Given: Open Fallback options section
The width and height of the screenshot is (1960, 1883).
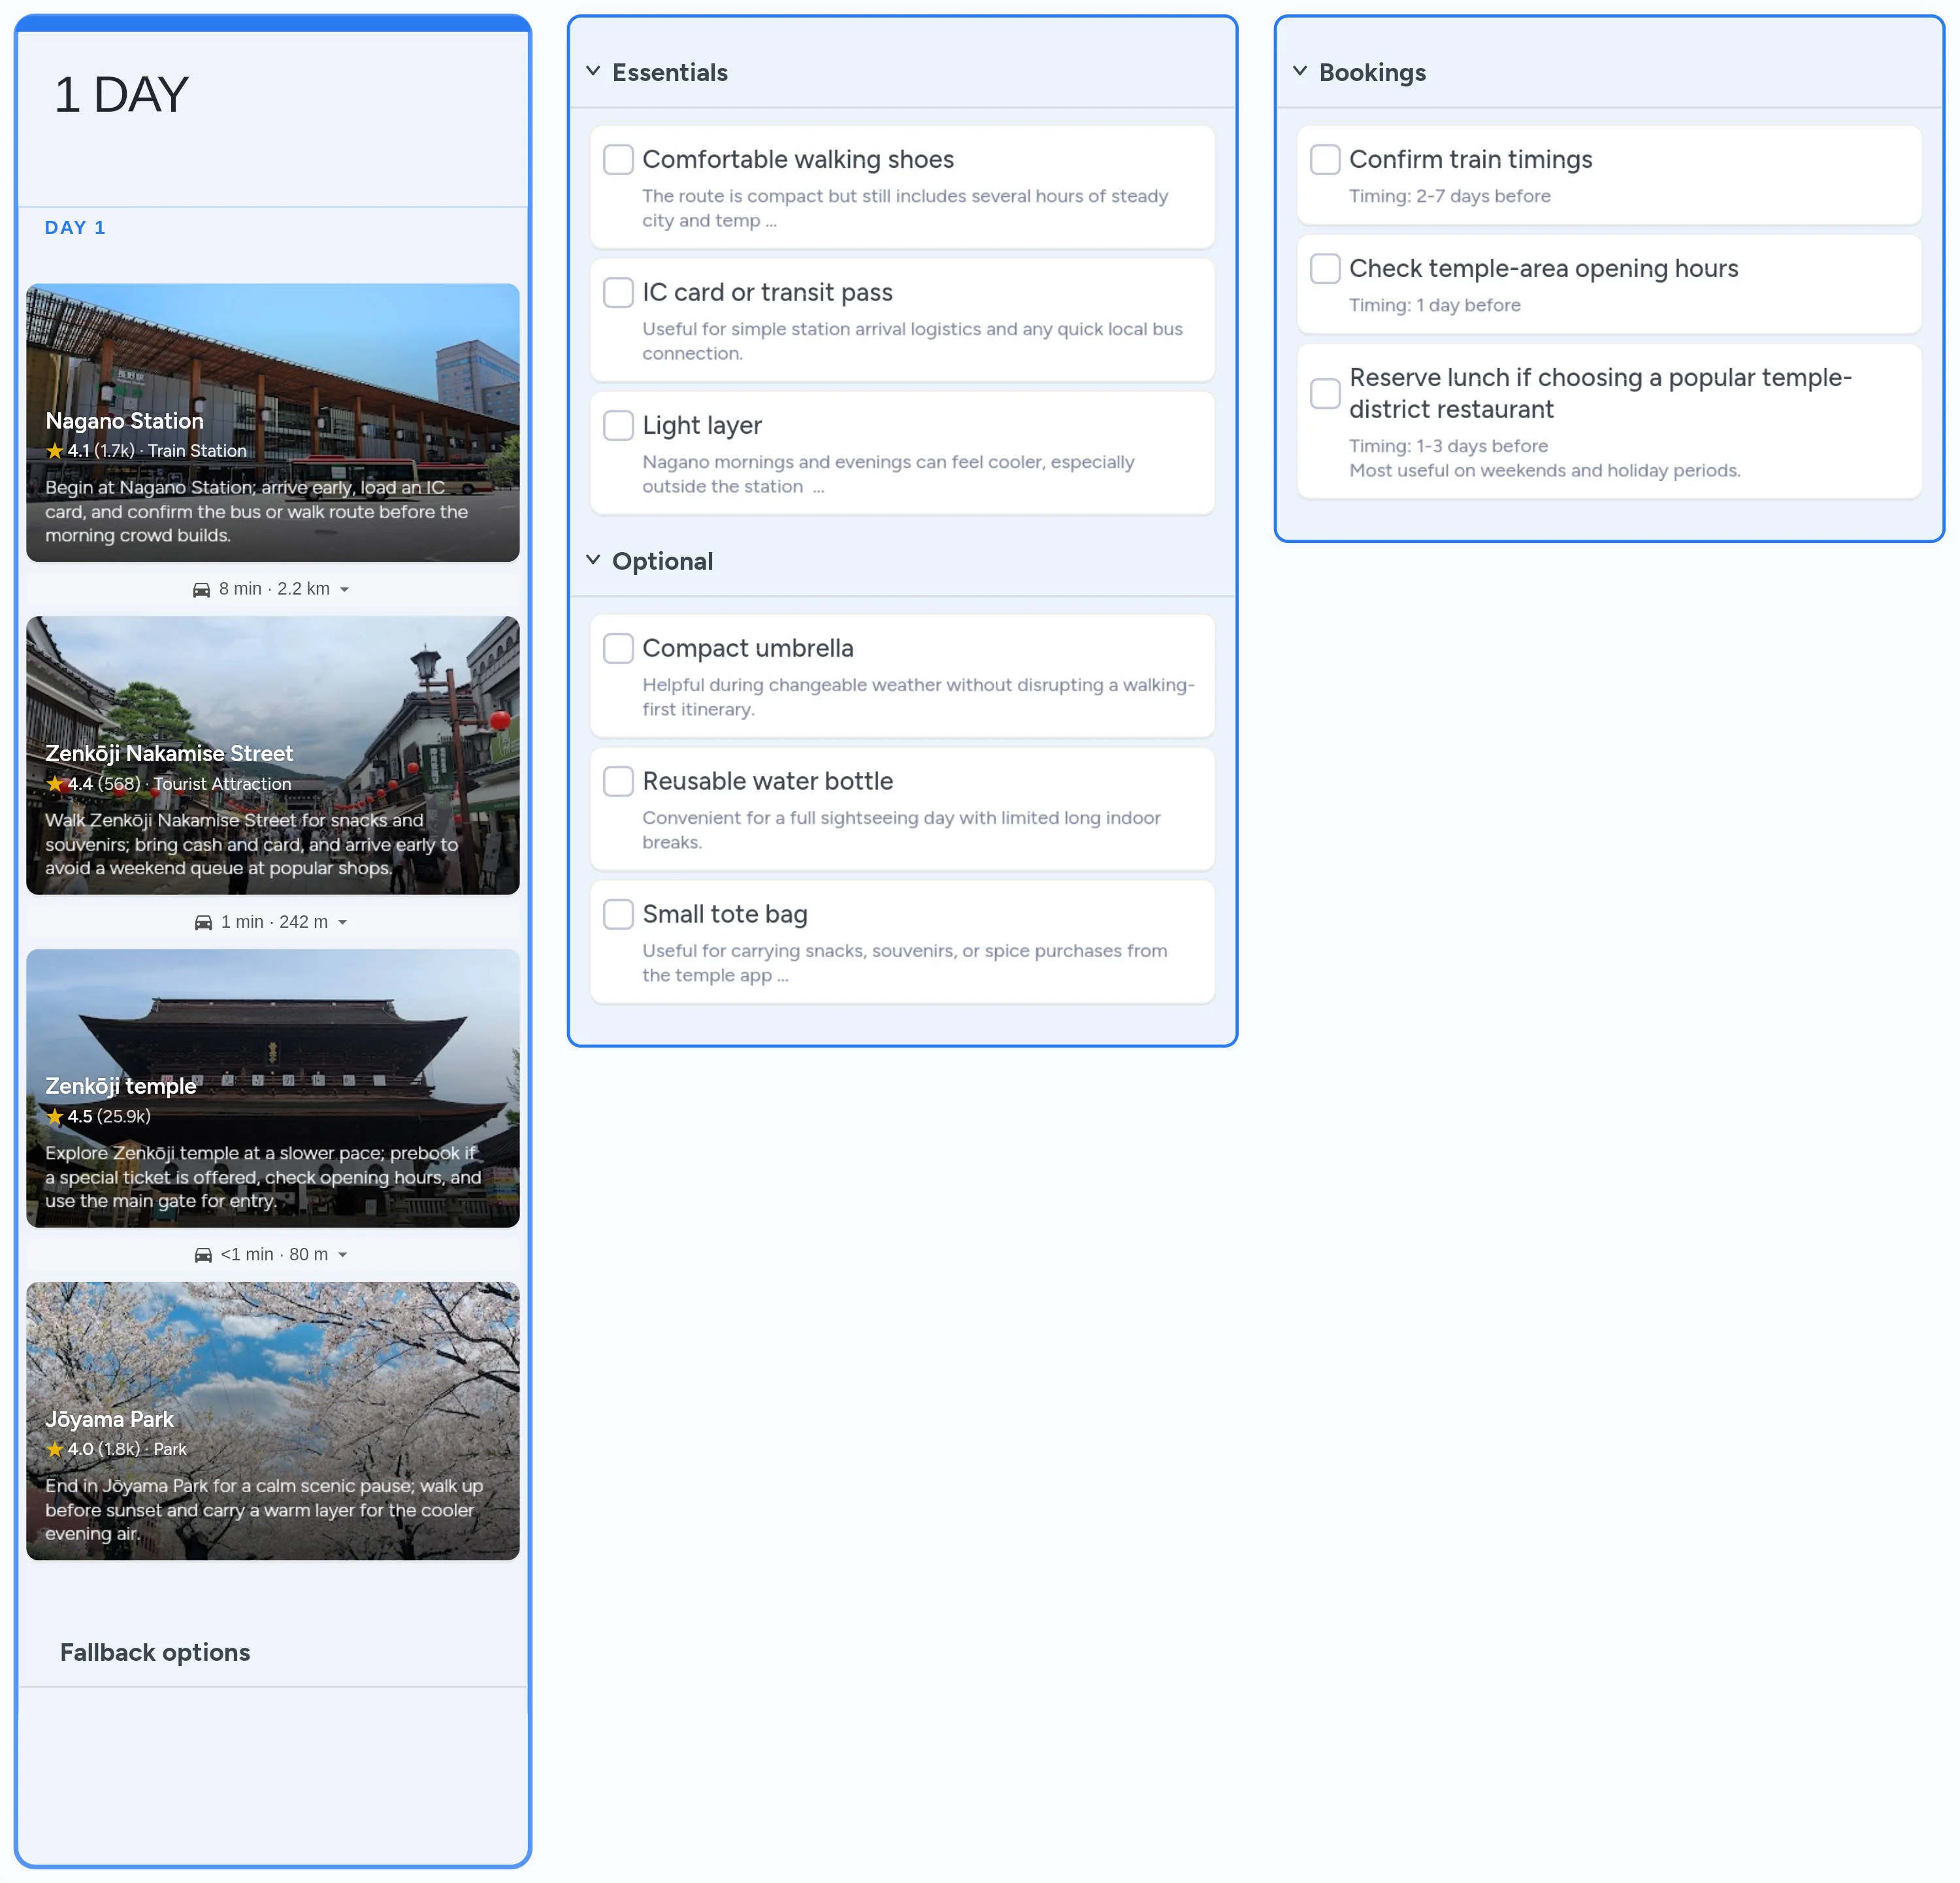Looking at the screenshot, I should pyautogui.click(x=155, y=1652).
